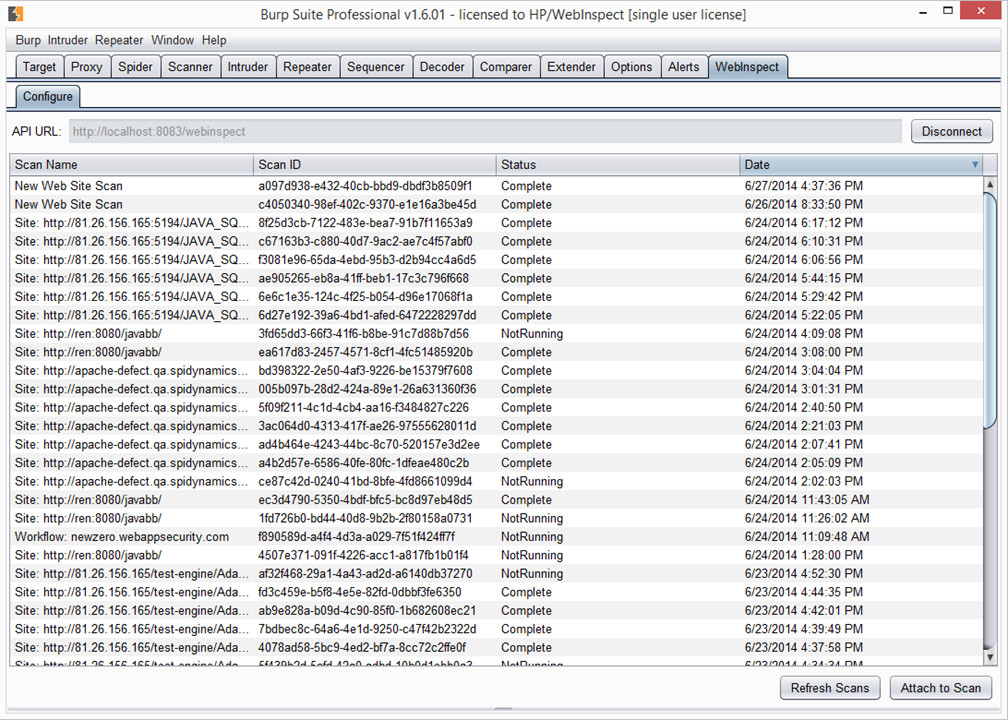1008x720 pixels.
Task: Sort by the Scan ID column header
Action: (x=375, y=165)
